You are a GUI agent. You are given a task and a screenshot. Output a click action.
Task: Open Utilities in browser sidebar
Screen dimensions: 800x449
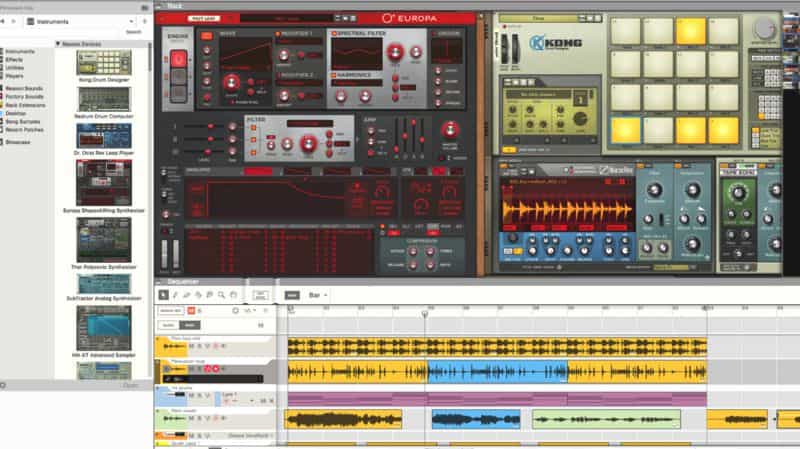click(x=15, y=67)
